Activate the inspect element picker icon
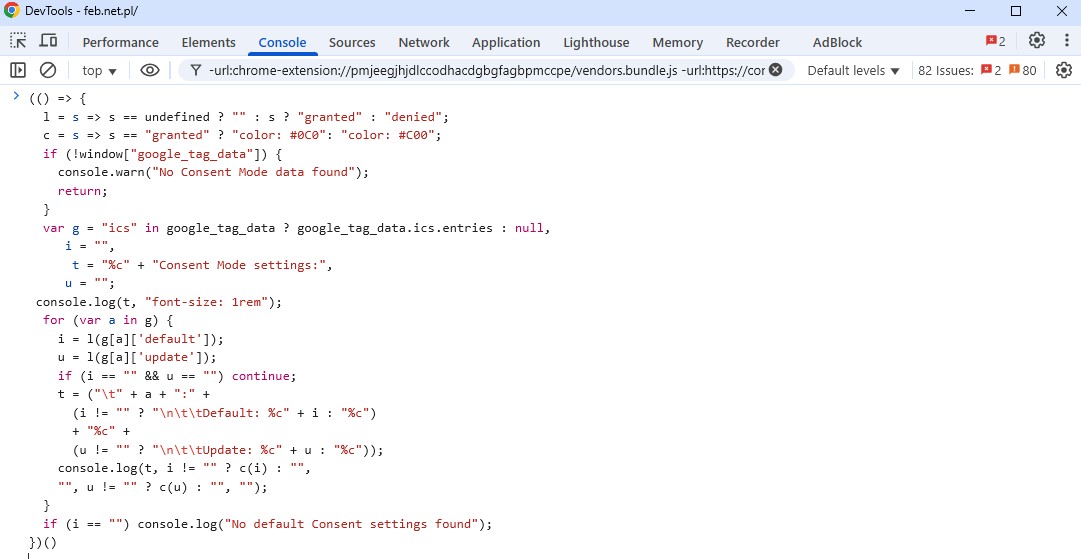 [x=18, y=41]
